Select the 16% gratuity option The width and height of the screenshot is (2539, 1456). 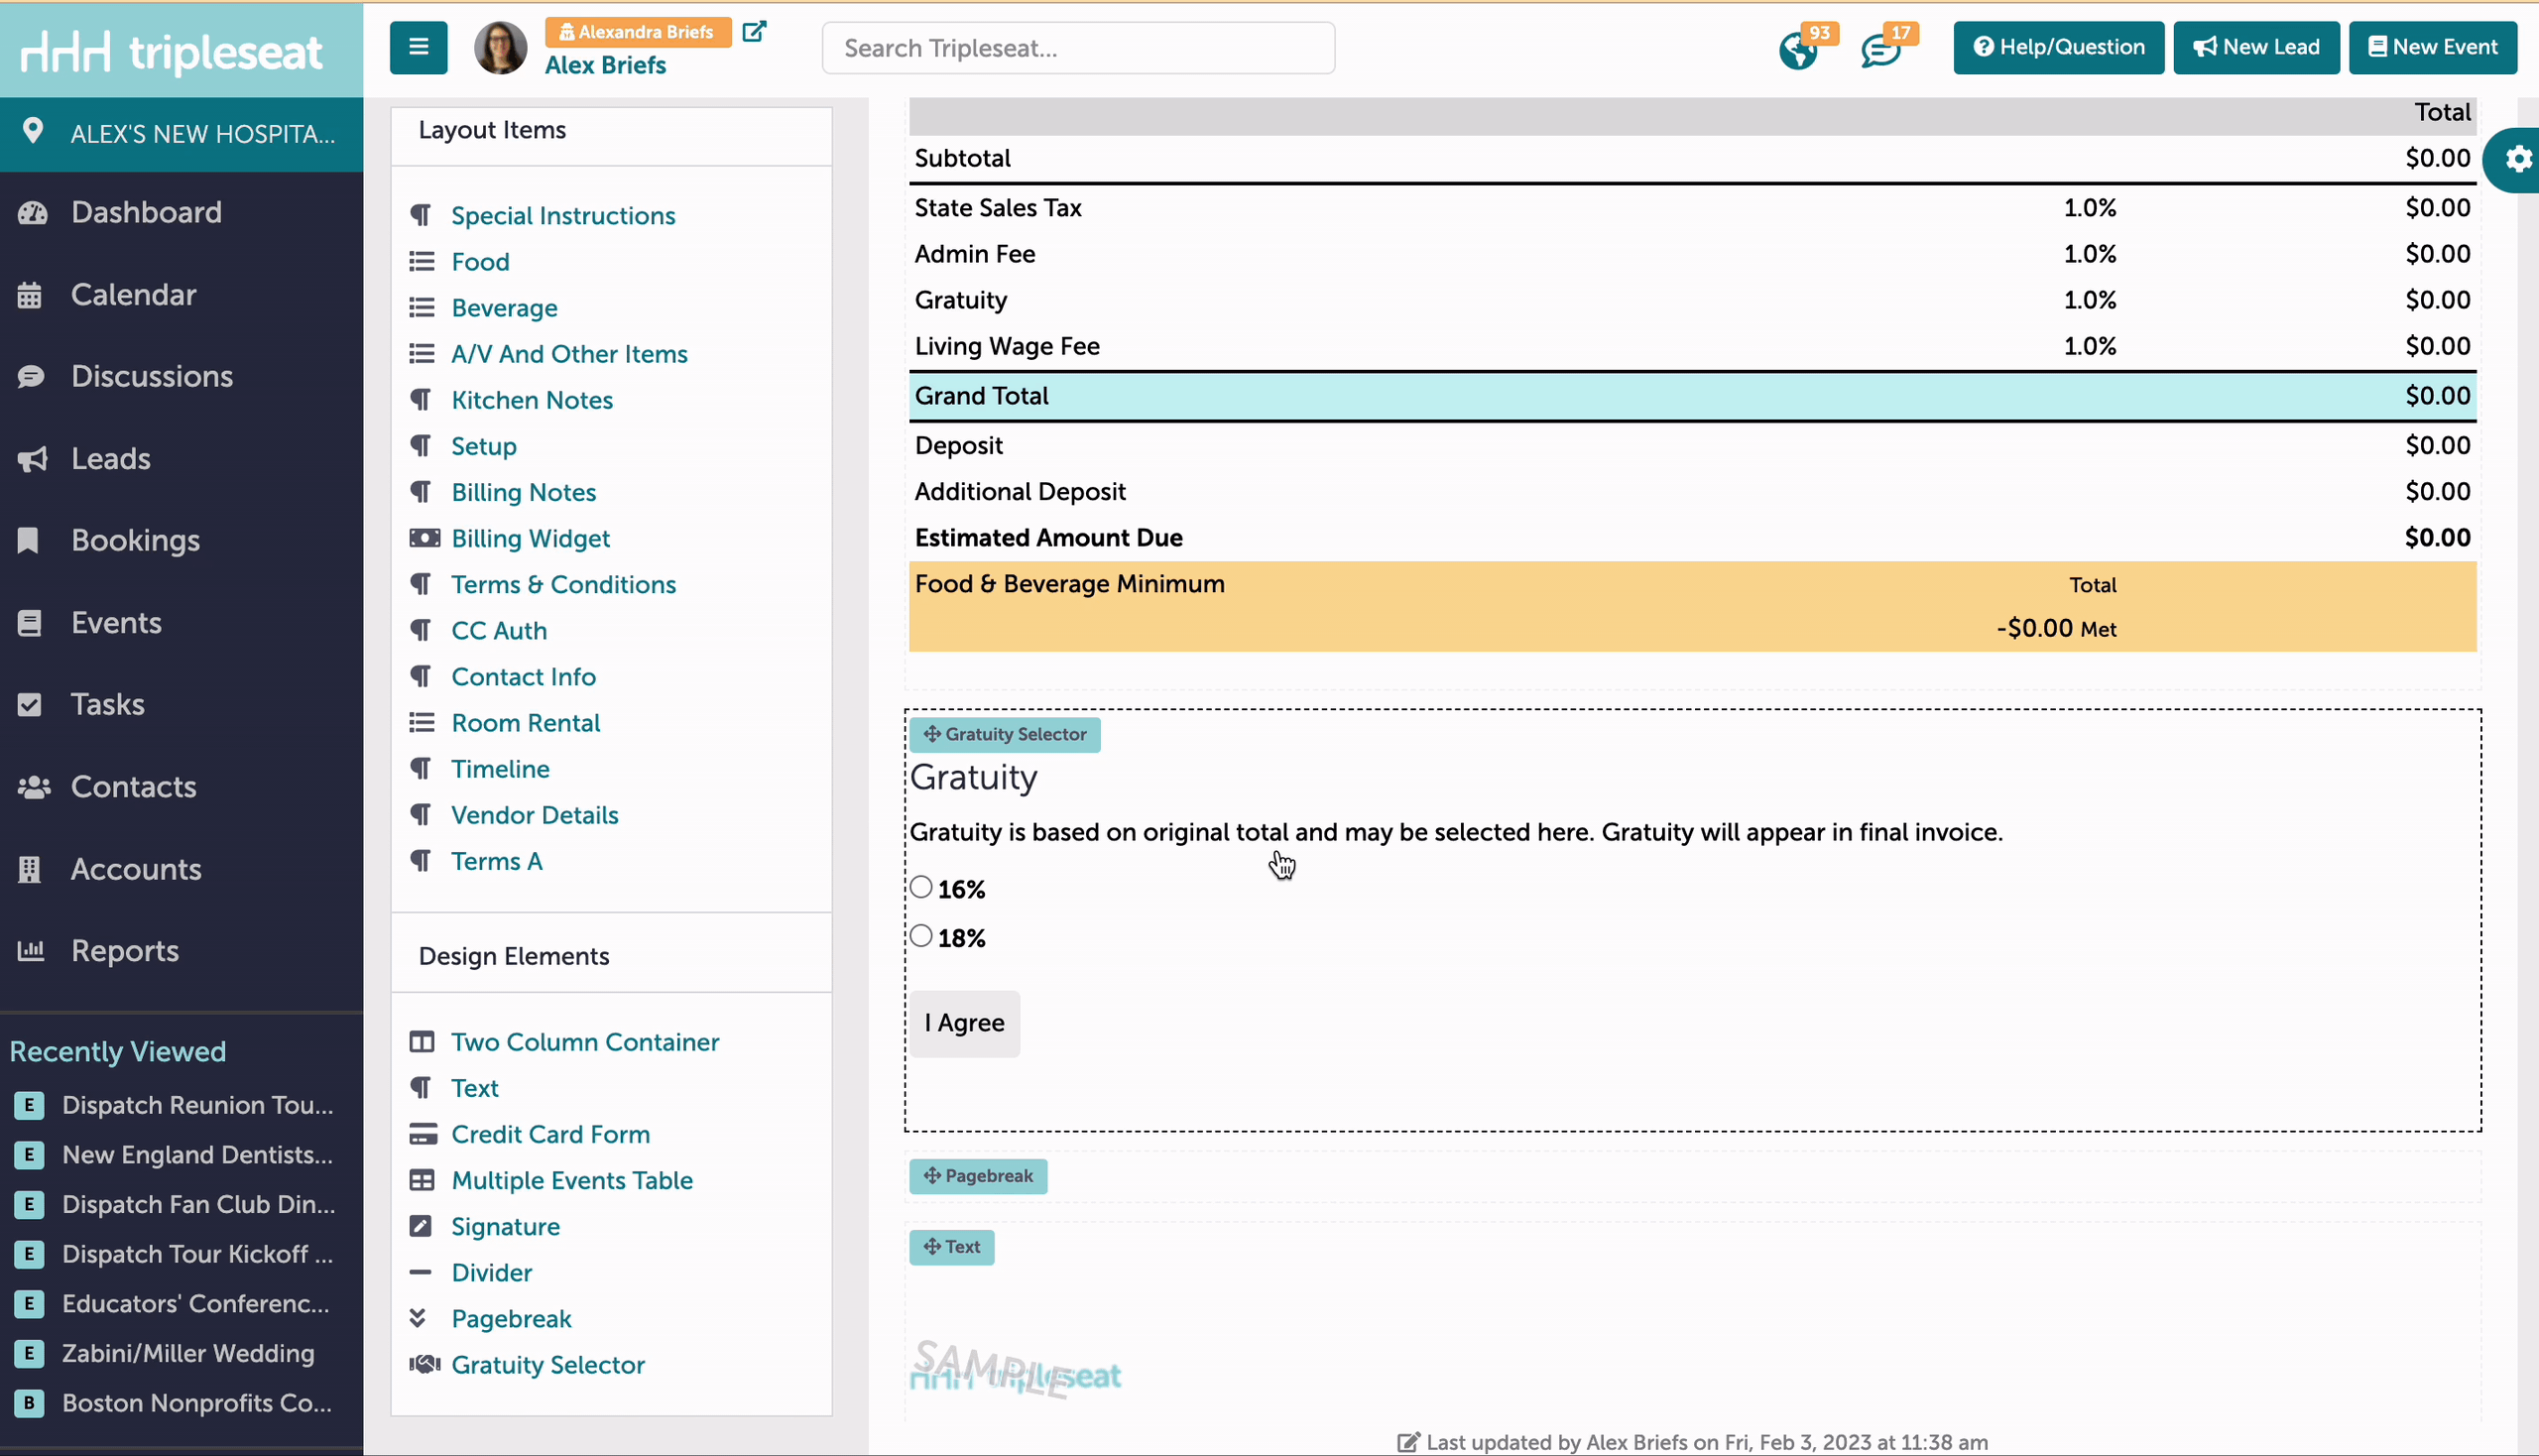tap(920, 887)
